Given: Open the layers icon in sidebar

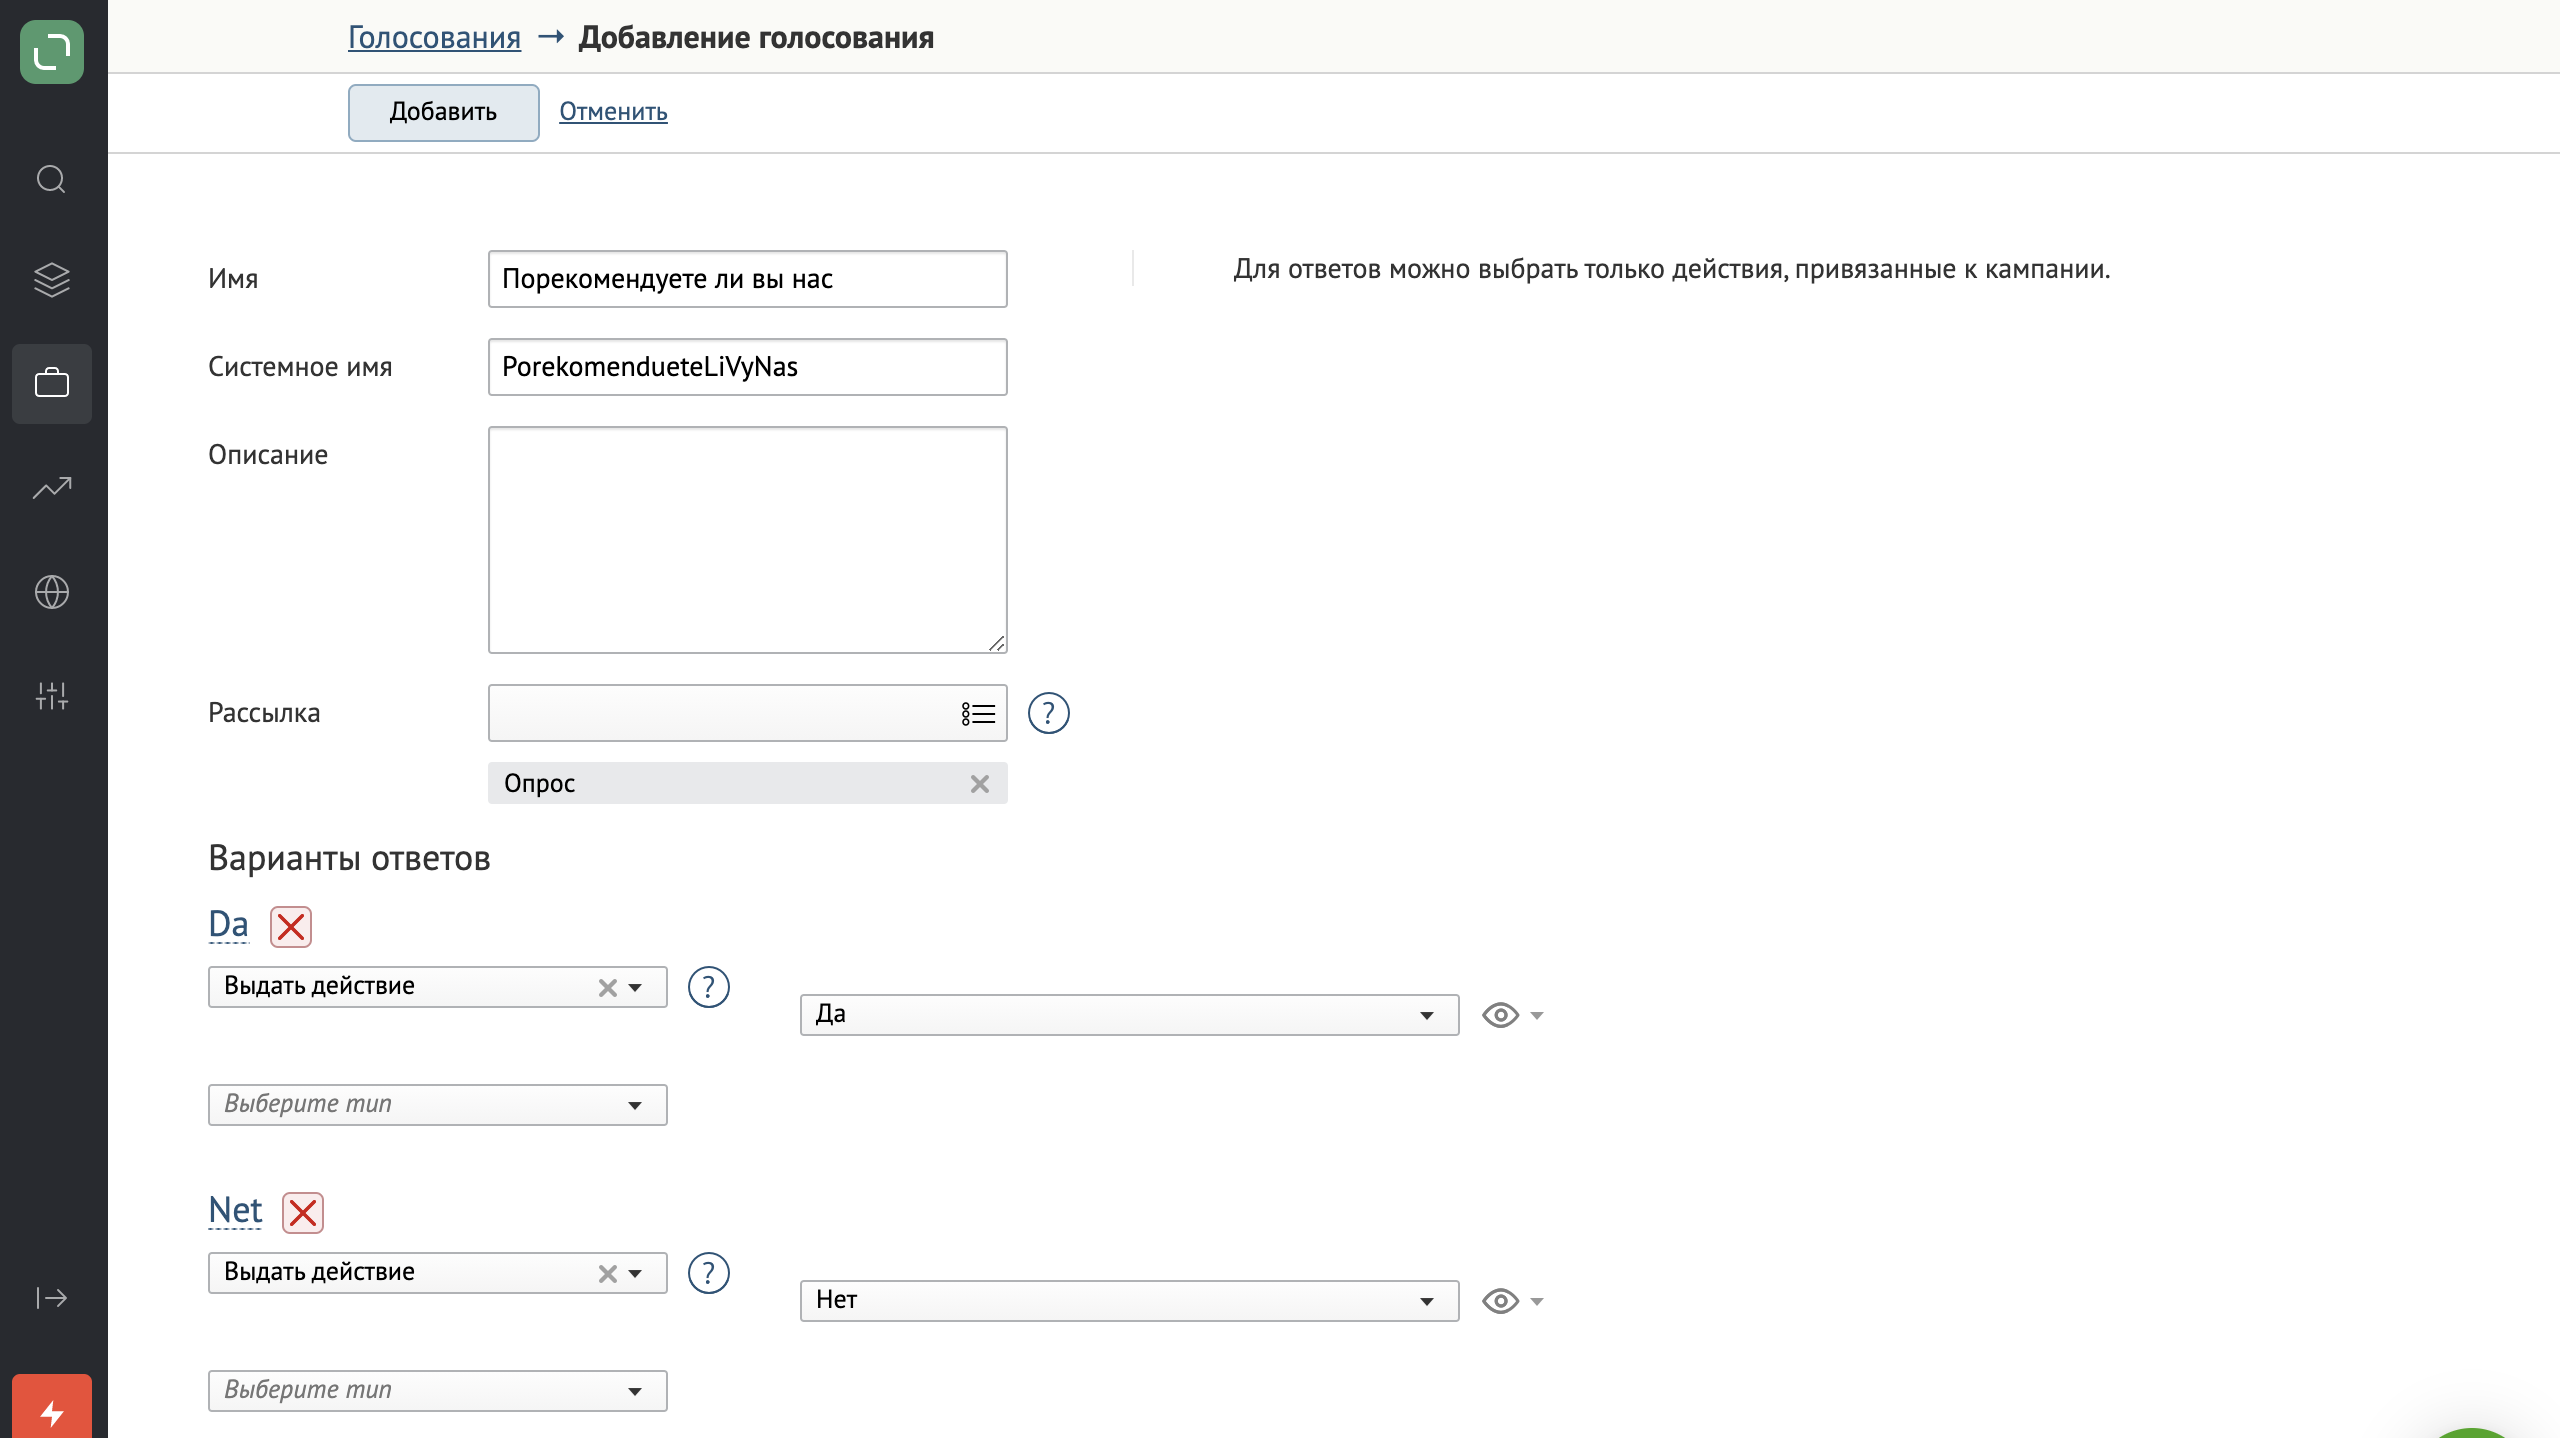Looking at the screenshot, I should (52, 280).
